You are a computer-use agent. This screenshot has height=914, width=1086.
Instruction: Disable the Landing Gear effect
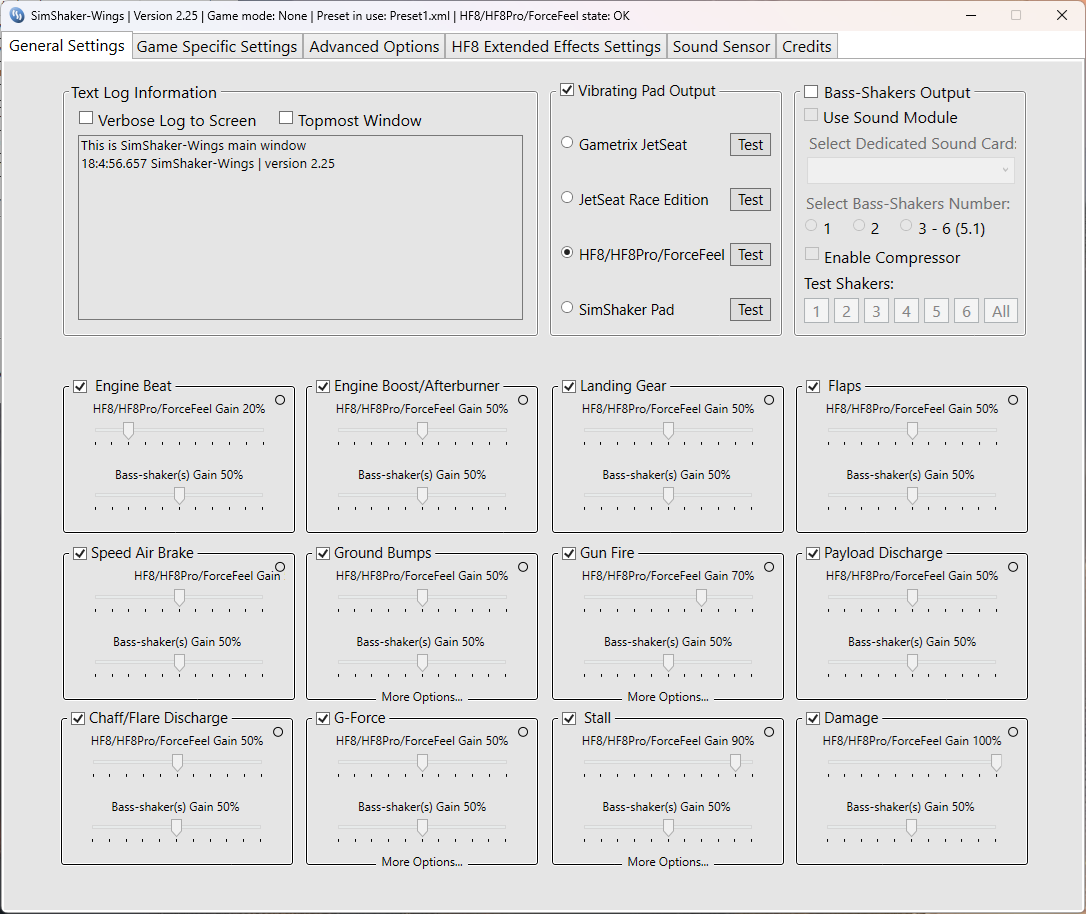pos(567,385)
